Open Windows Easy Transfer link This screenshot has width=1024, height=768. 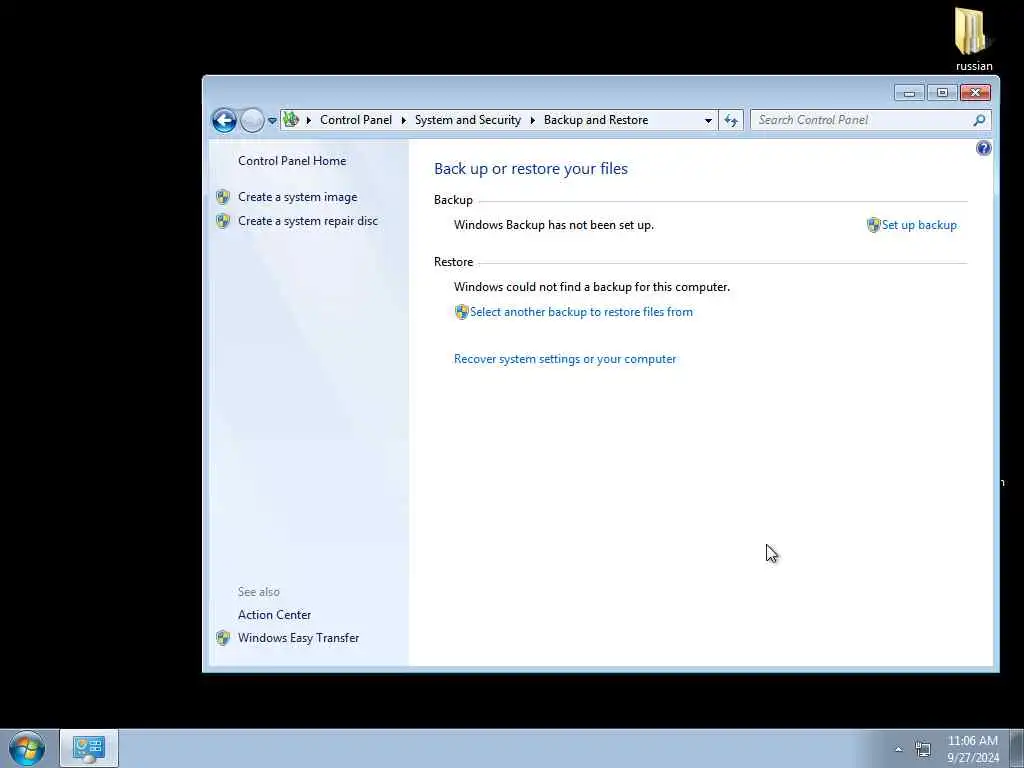pos(298,638)
